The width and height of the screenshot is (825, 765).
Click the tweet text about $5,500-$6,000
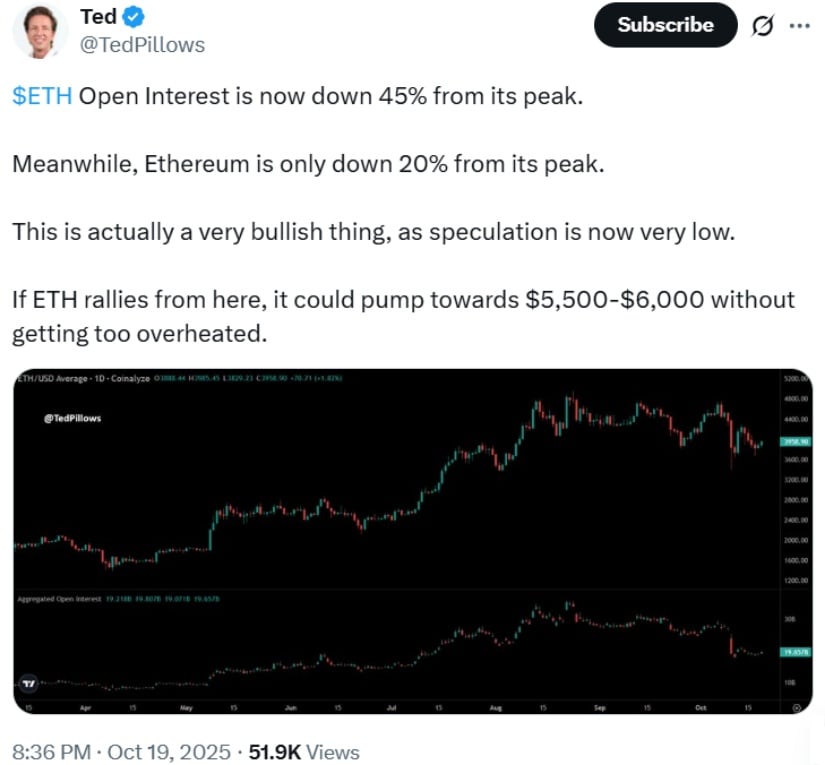(x=403, y=315)
